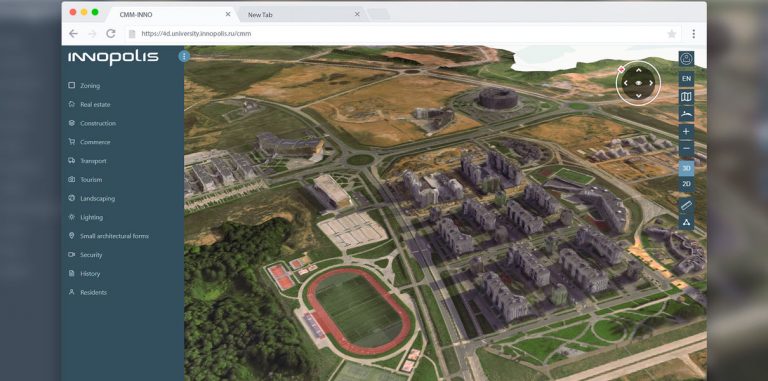Image resolution: width=768 pixels, height=381 pixels.
Task: Open the sidebar three-dot options button
Action: (184, 56)
